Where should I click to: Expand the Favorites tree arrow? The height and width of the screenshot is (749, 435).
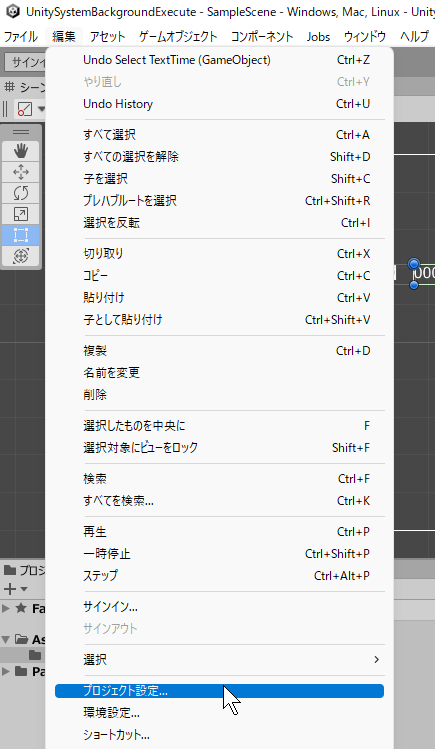(x=6, y=608)
